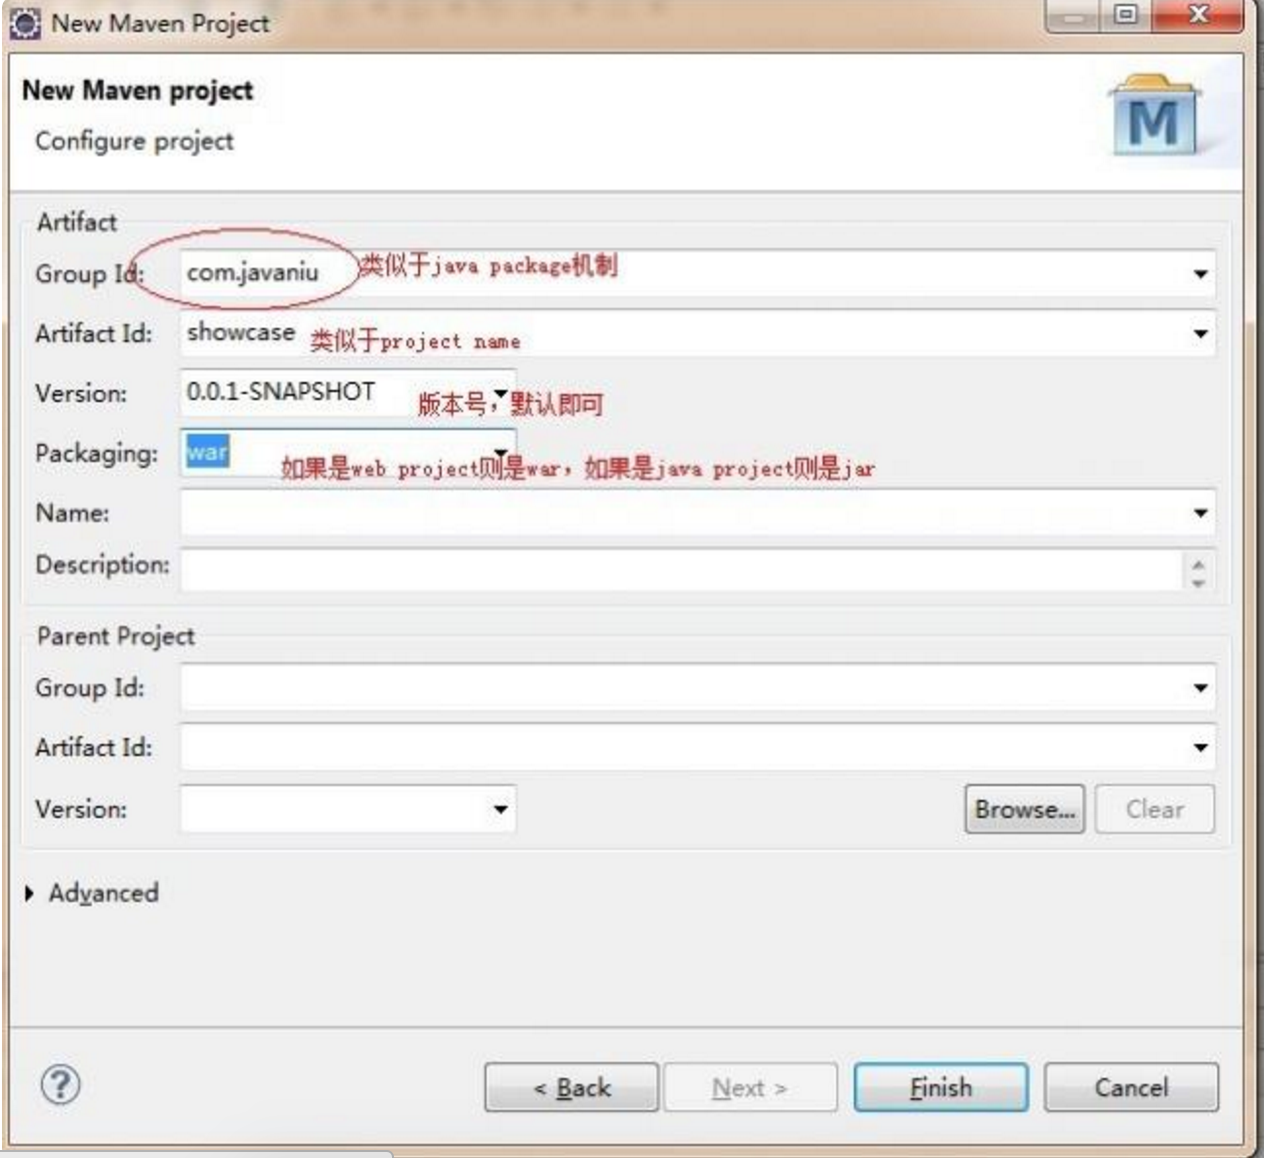
Task: Open Parent Project Group Id dropdown arrow
Action: click(1200, 688)
